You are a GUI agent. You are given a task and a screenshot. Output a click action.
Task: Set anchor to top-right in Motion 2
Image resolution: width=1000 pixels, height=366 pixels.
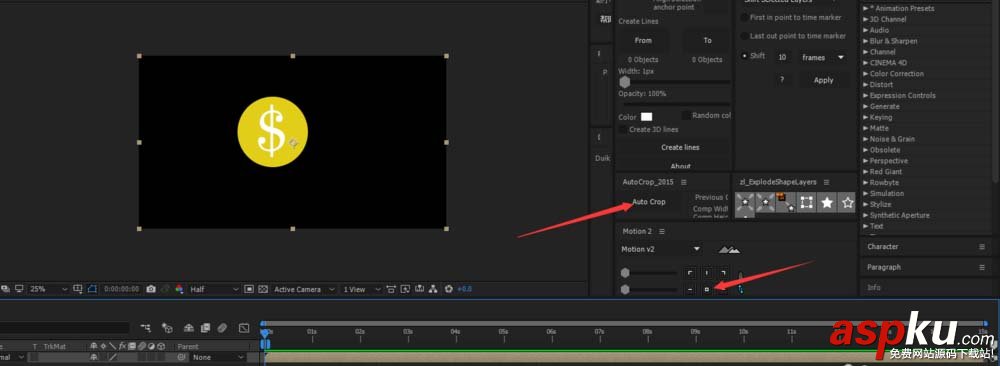pos(723,273)
